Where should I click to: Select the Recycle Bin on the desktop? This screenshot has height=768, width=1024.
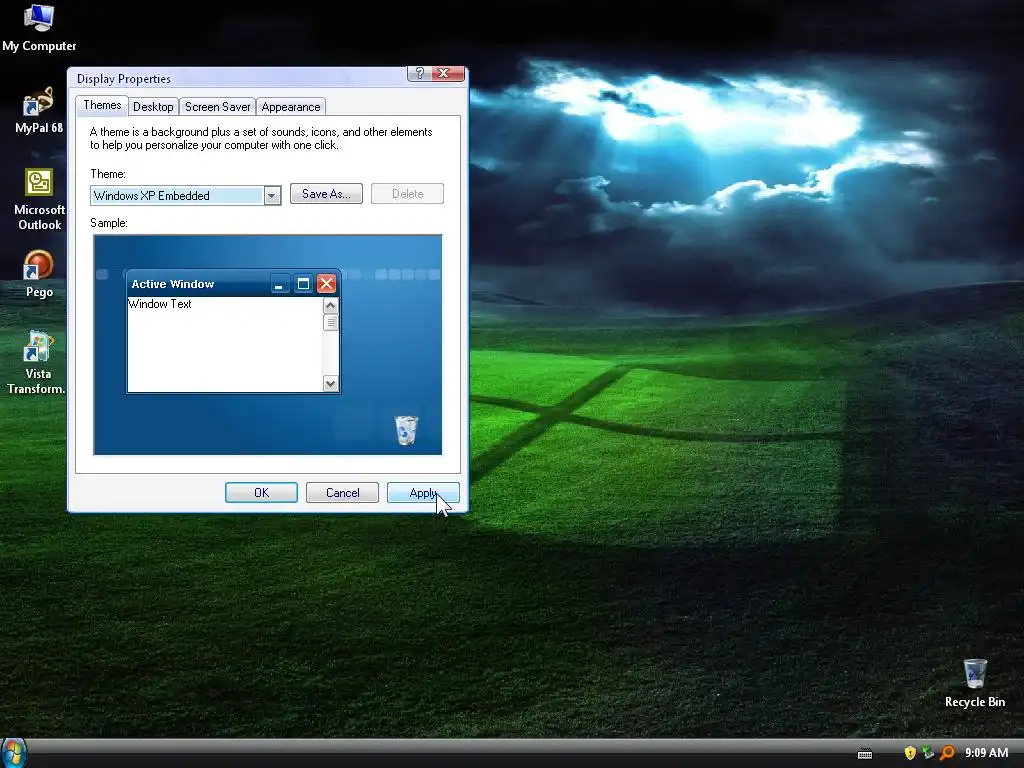(974, 683)
